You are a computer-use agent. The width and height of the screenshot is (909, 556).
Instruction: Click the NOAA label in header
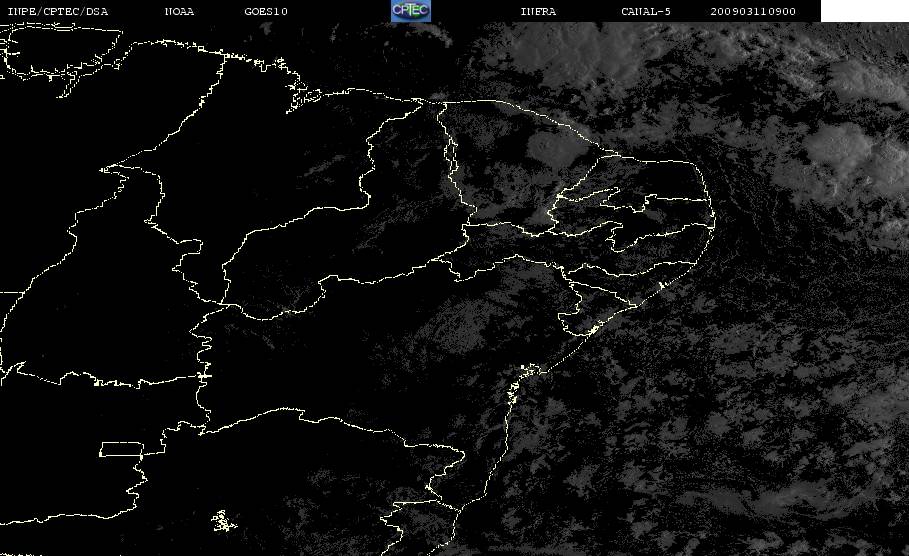[x=179, y=12]
